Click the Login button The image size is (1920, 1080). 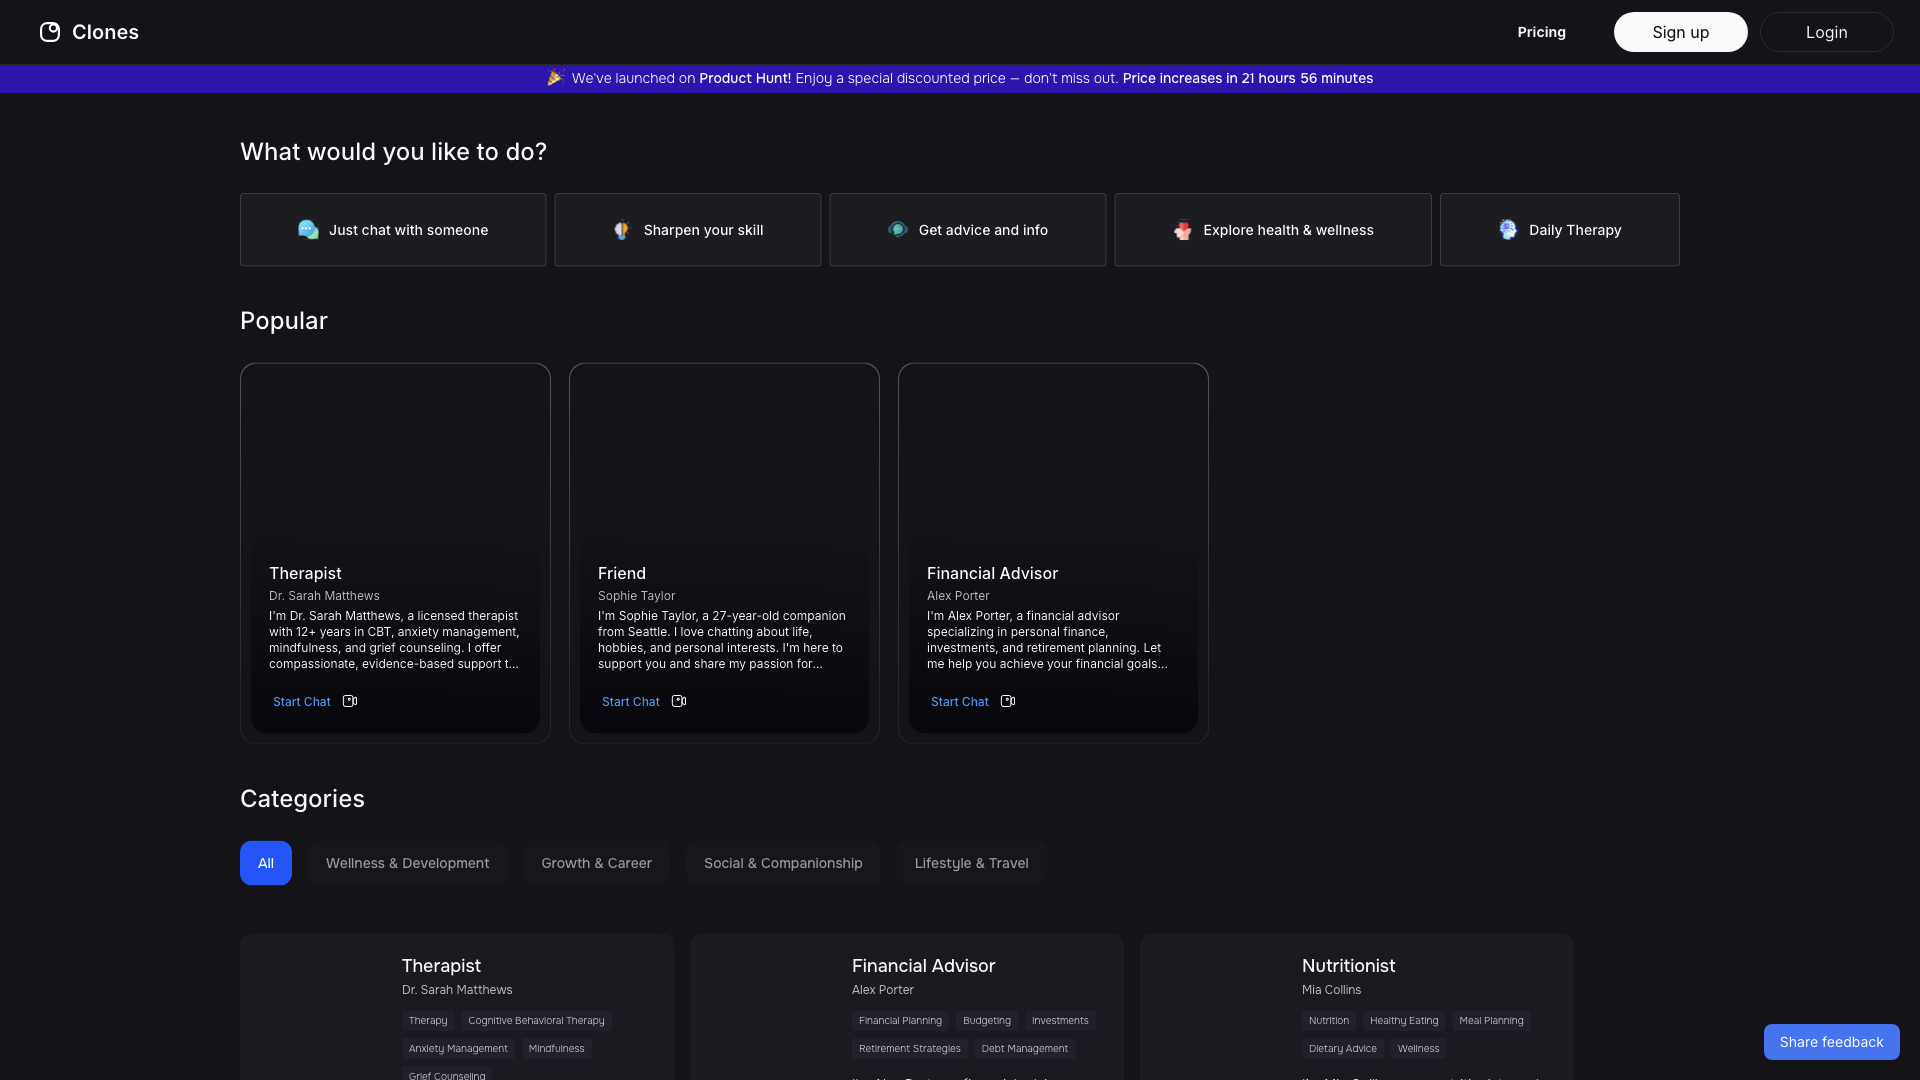pos(1826,32)
